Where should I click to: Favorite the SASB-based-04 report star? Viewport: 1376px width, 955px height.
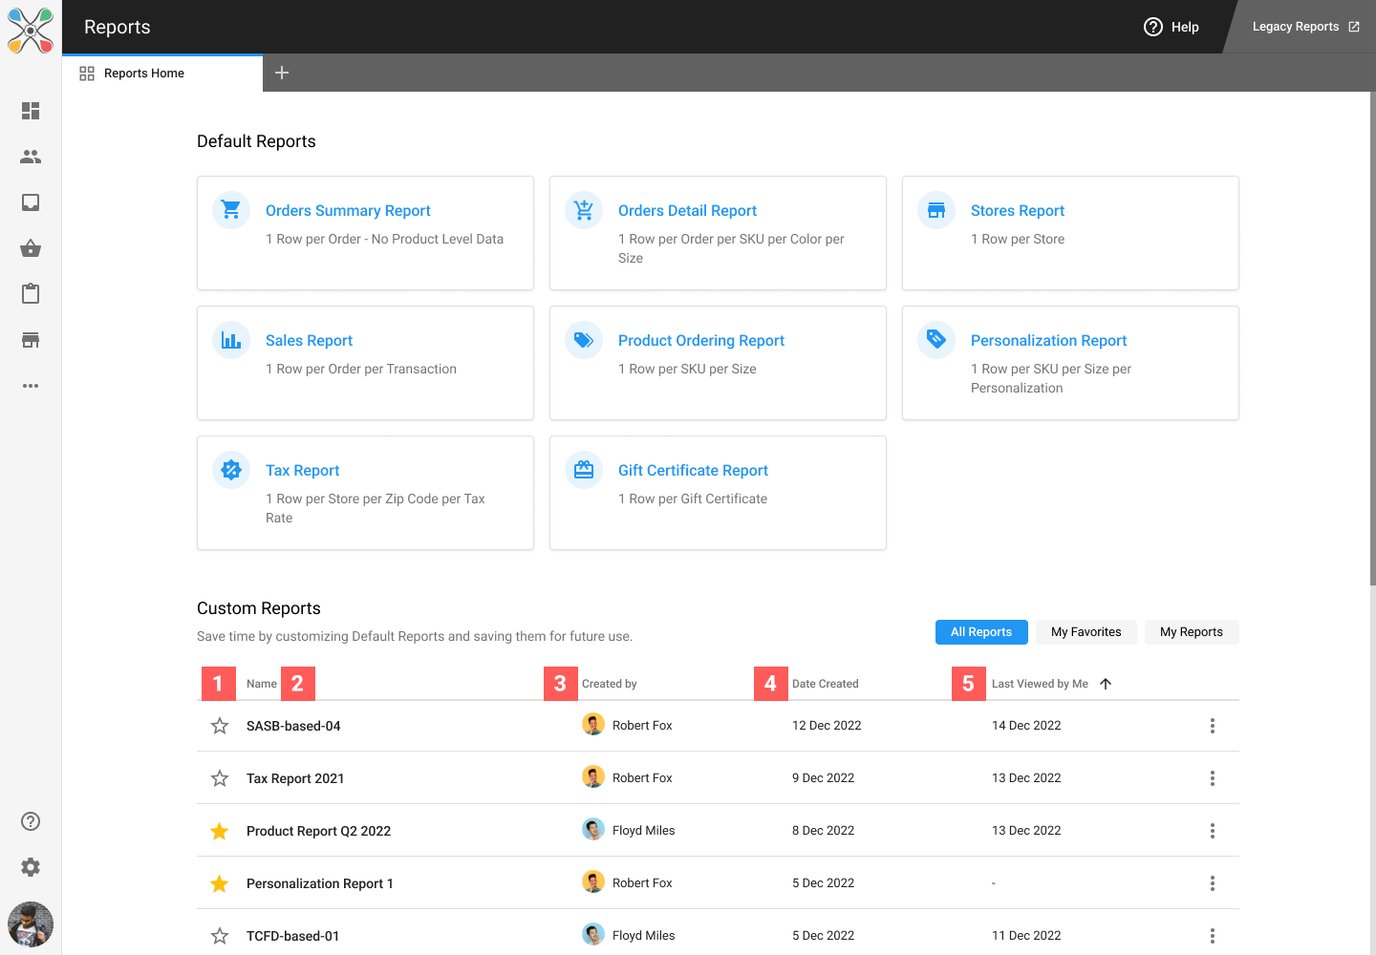(220, 726)
